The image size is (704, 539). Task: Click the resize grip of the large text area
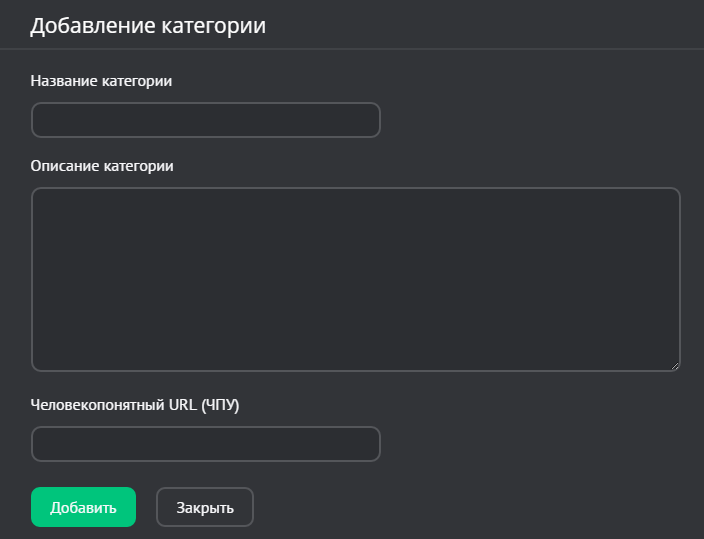click(x=674, y=366)
